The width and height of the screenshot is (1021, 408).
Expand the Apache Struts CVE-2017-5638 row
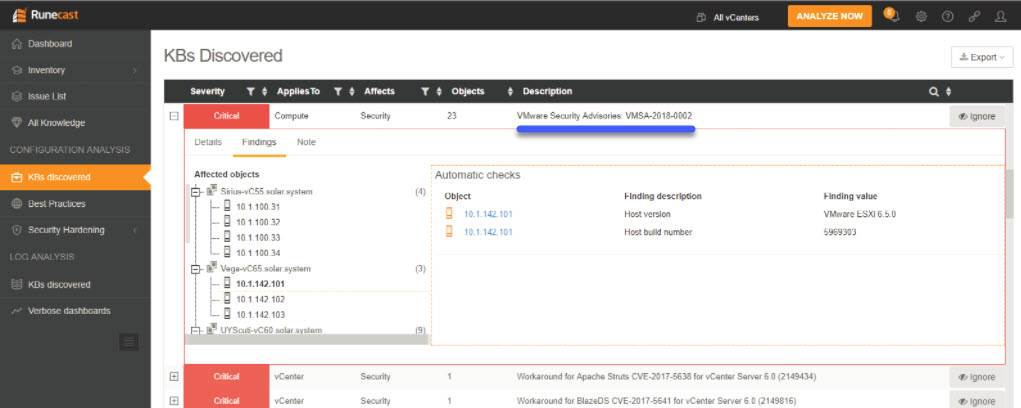(x=174, y=376)
